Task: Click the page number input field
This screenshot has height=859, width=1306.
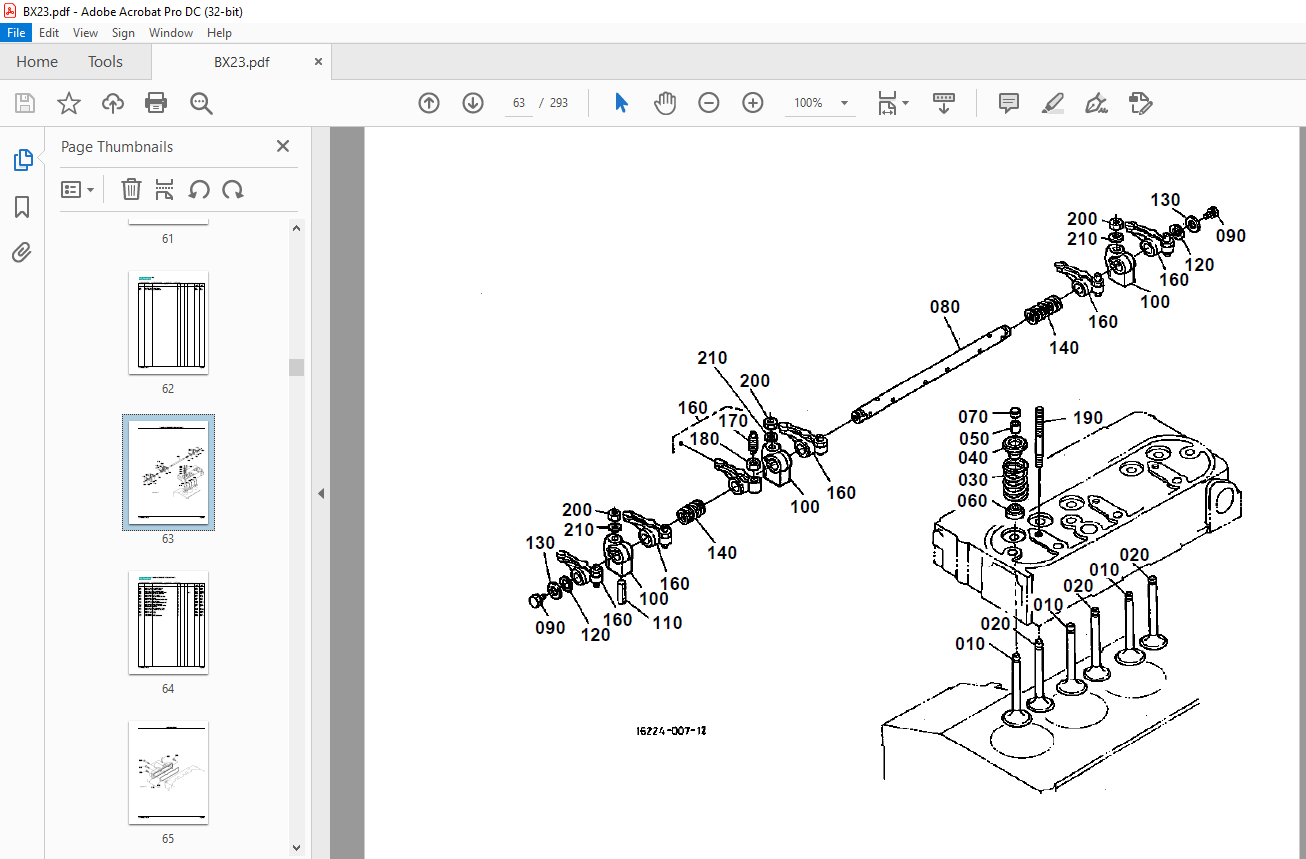Action: point(519,103)
